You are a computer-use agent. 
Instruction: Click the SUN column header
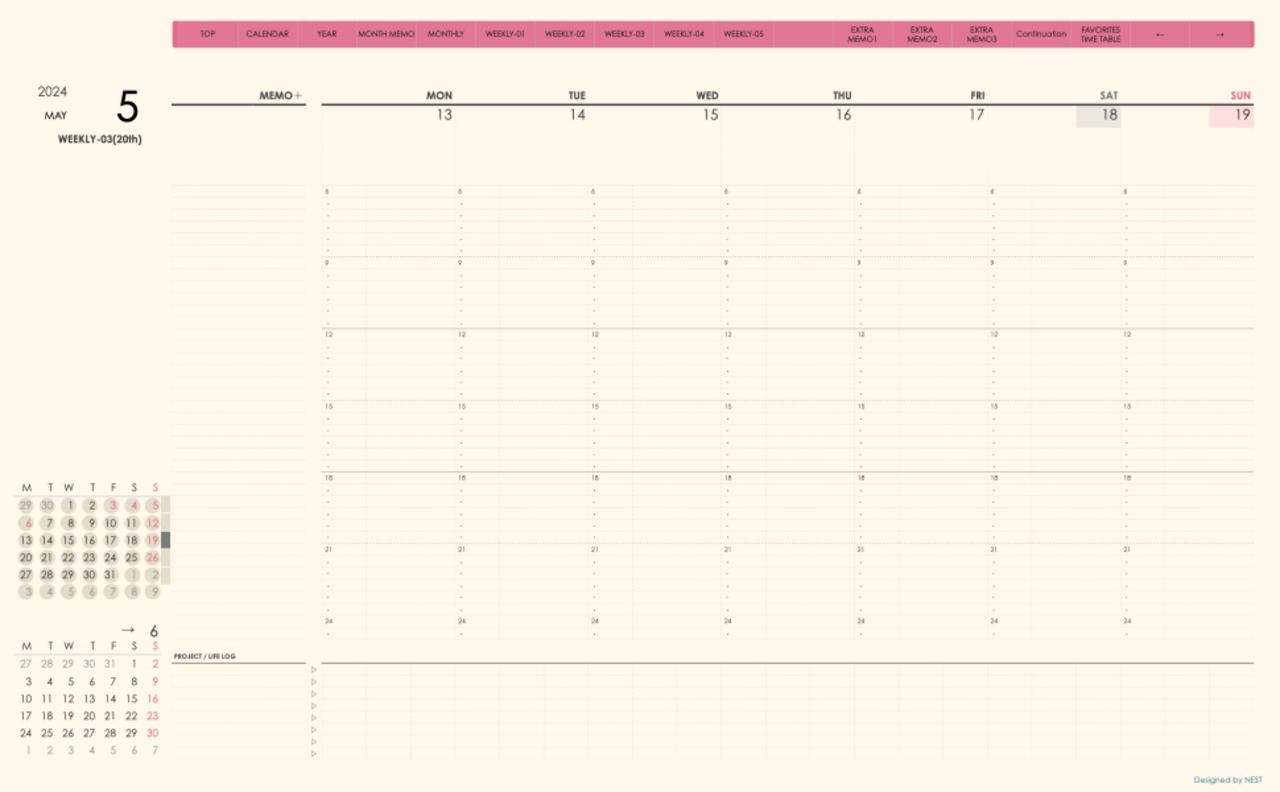(x=1241, y=96)
